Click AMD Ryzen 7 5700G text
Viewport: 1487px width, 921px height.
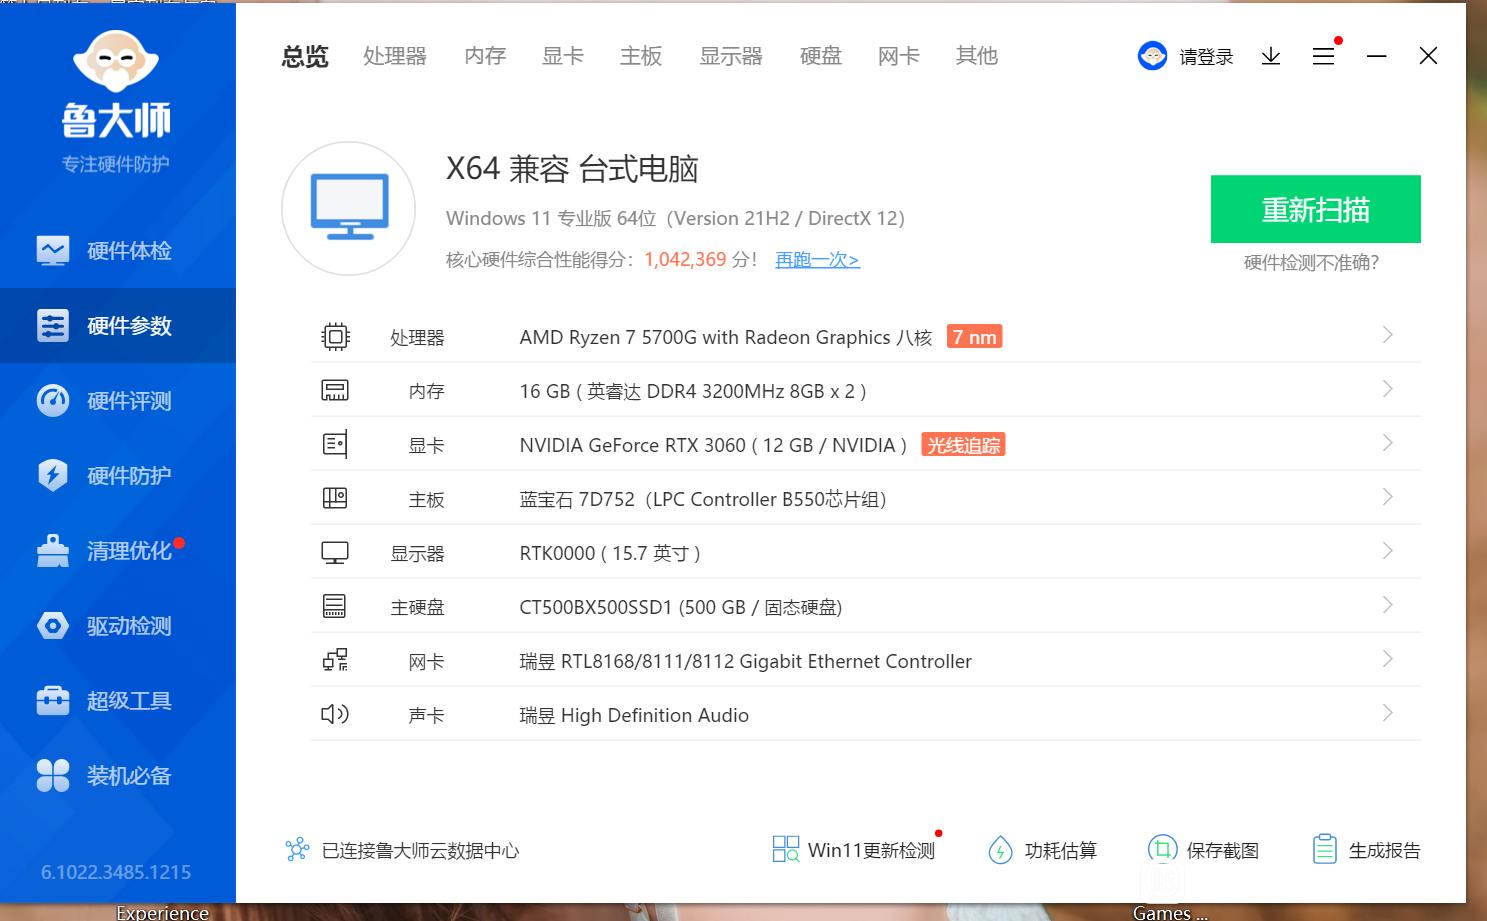(726, 338)
